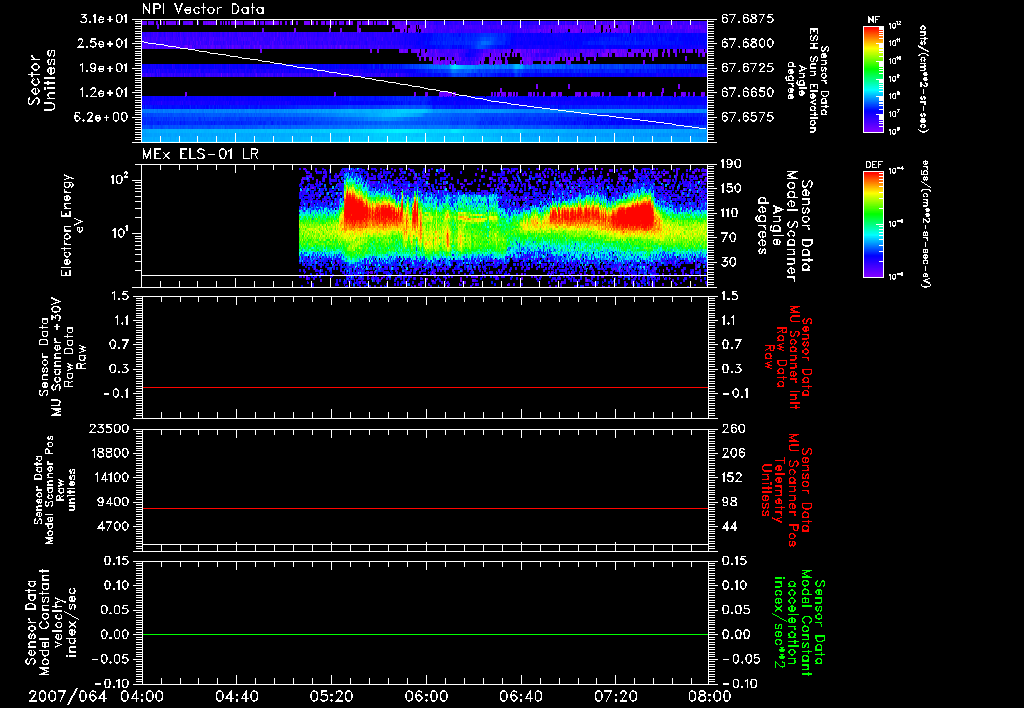Screen dimensions: 1024x708
Task: Click the 04:40 time tick label
Action: click(x=236, y=696)
